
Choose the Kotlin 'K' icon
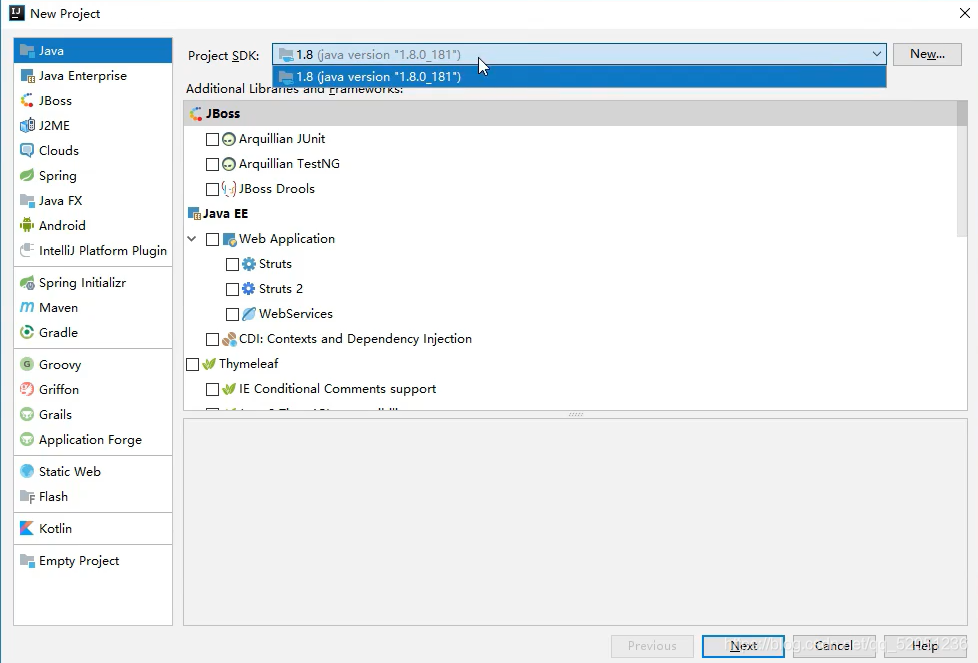[27, 528]
